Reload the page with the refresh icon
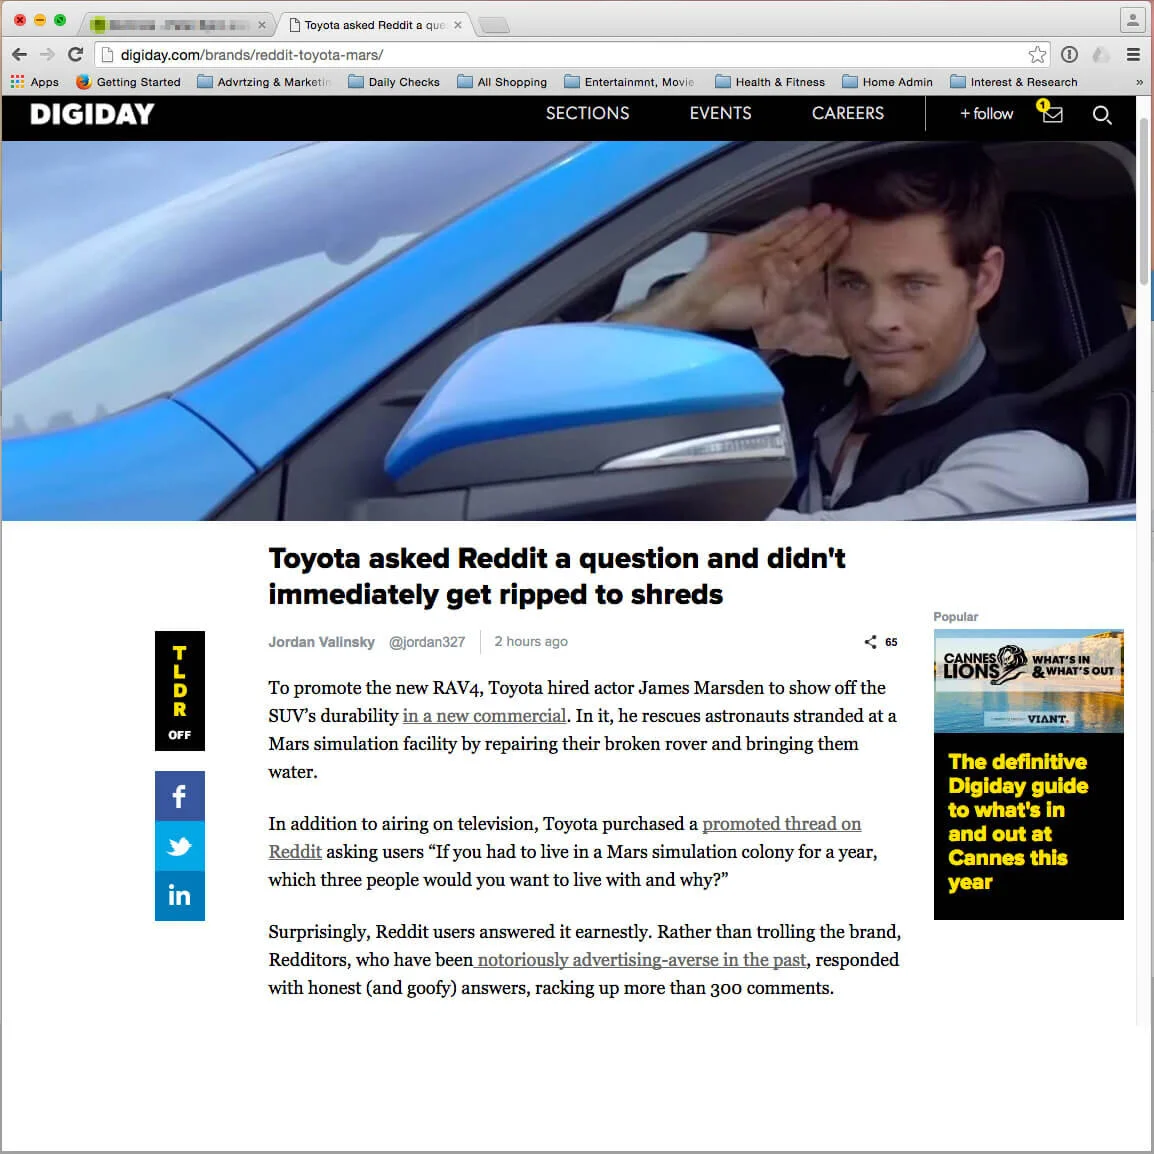The height and width of the screenshot is (1154, 1154). pyautogui.click(x=75, y=54)
